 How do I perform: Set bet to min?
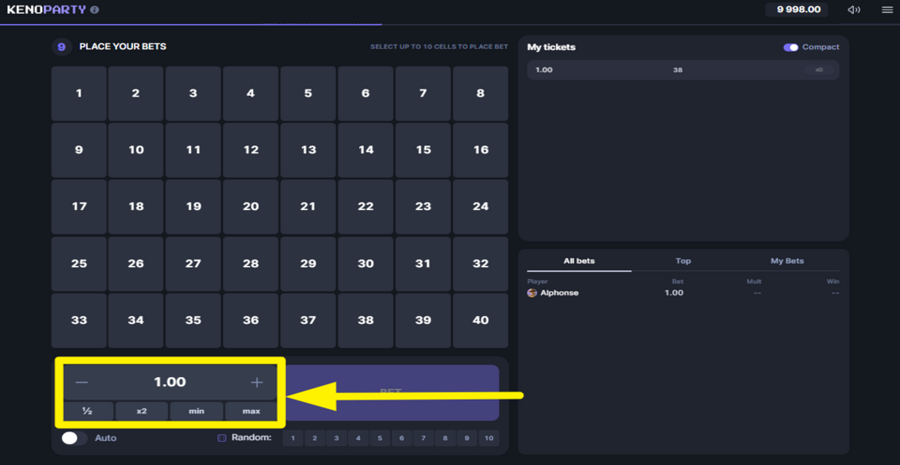click(196, 411)
